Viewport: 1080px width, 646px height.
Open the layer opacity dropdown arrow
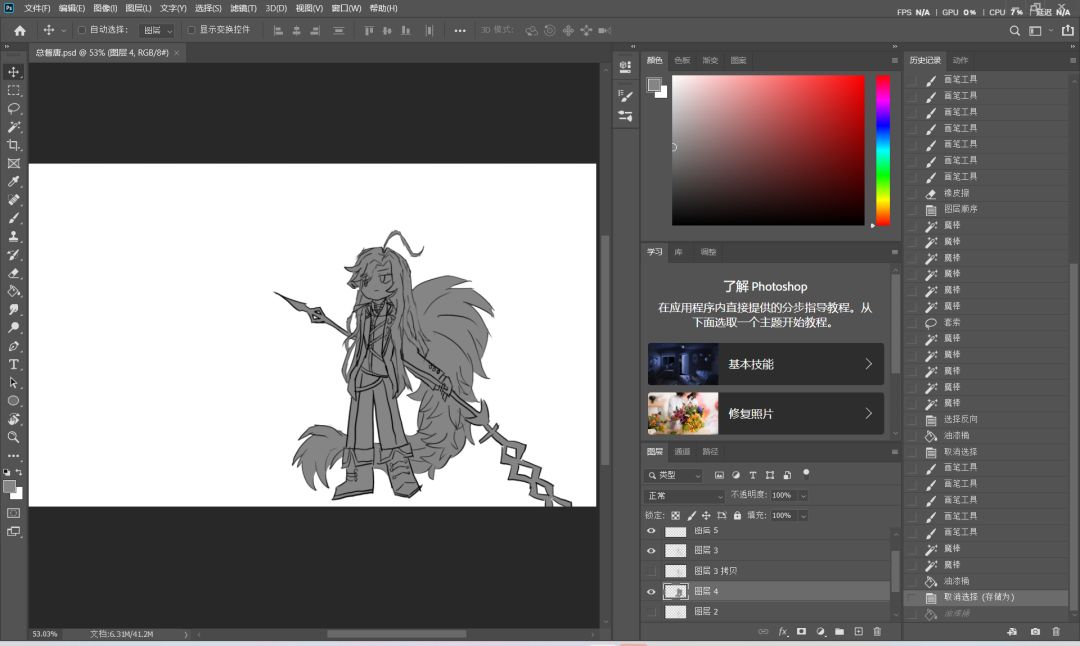pyautogui.click(x=803, y=496)
